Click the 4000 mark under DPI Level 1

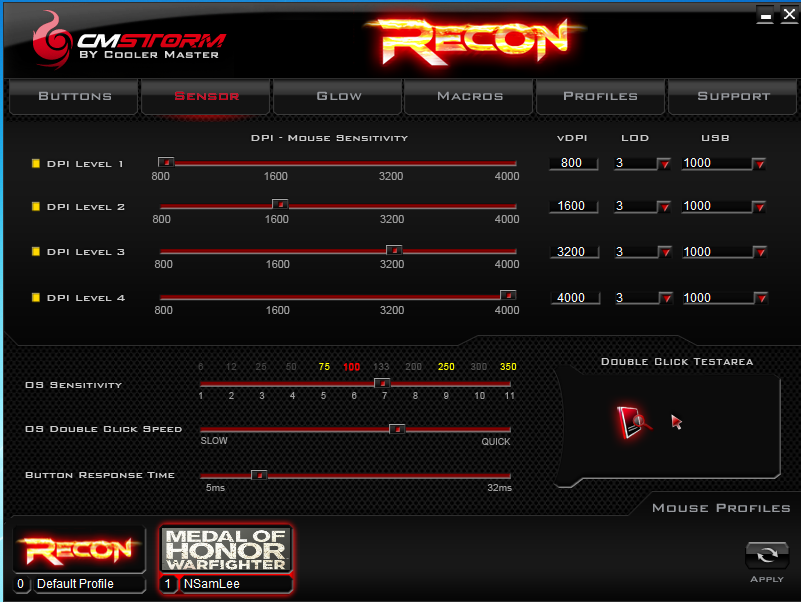pos(507,176)
